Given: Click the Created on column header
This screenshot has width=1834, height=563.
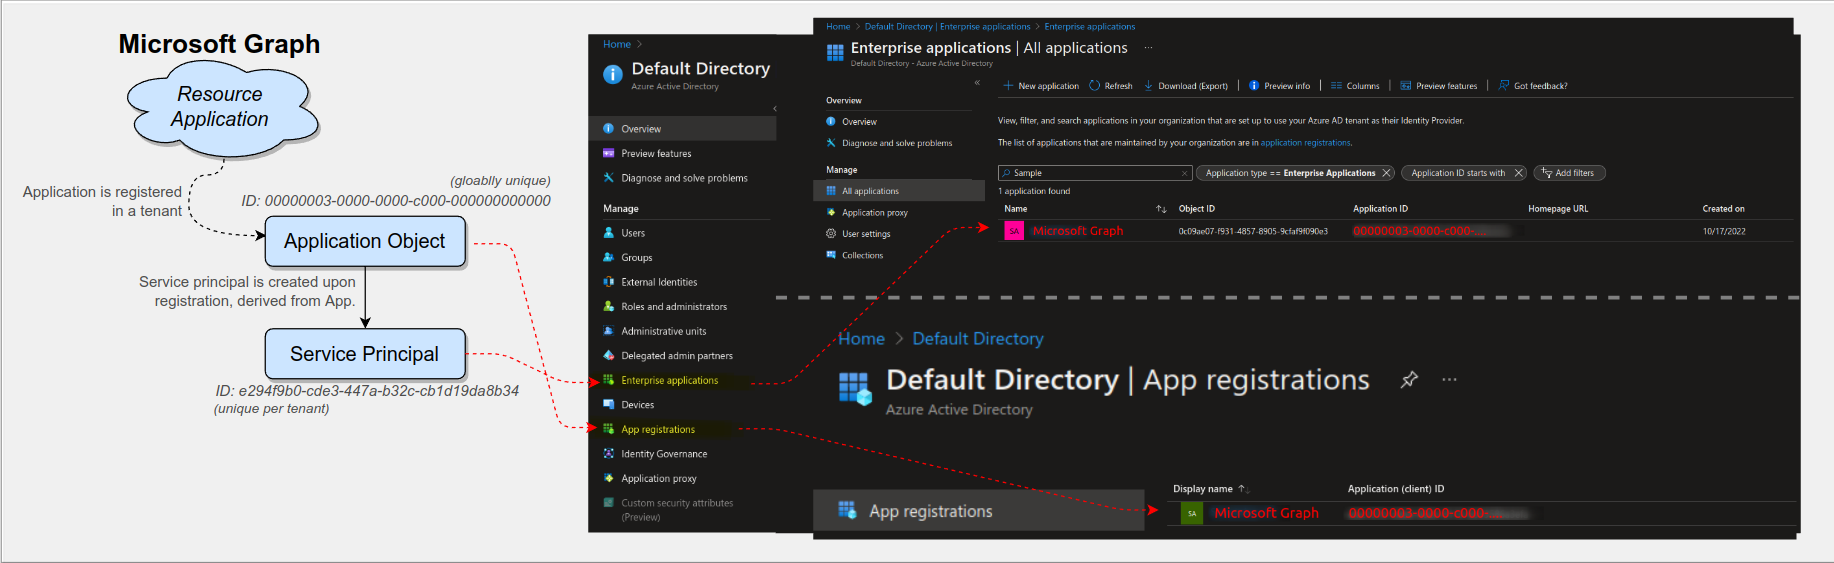Looking at the screenshot, I should click(x=1723, y=209).
